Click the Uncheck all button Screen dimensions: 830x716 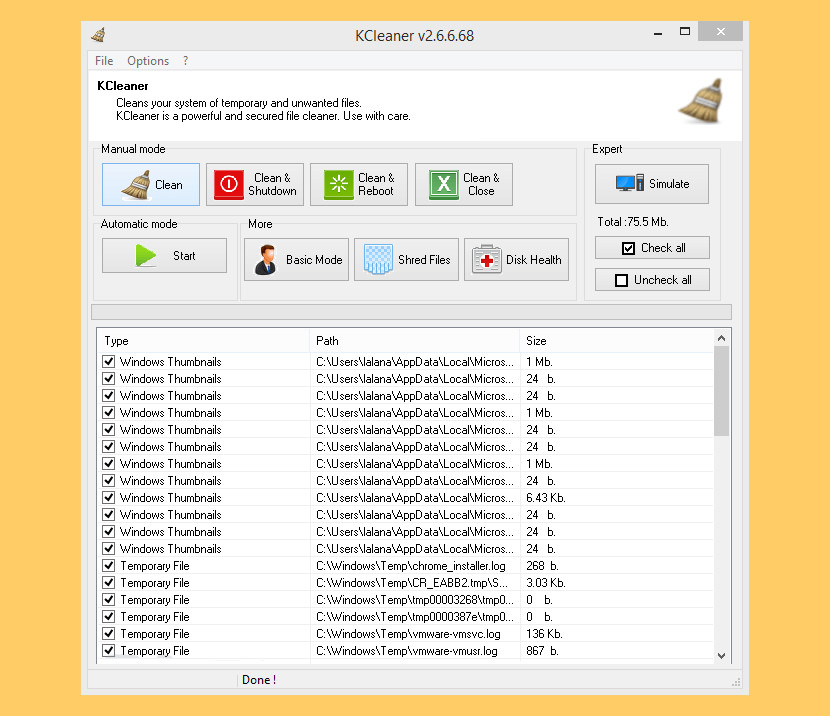pos(651,279)
